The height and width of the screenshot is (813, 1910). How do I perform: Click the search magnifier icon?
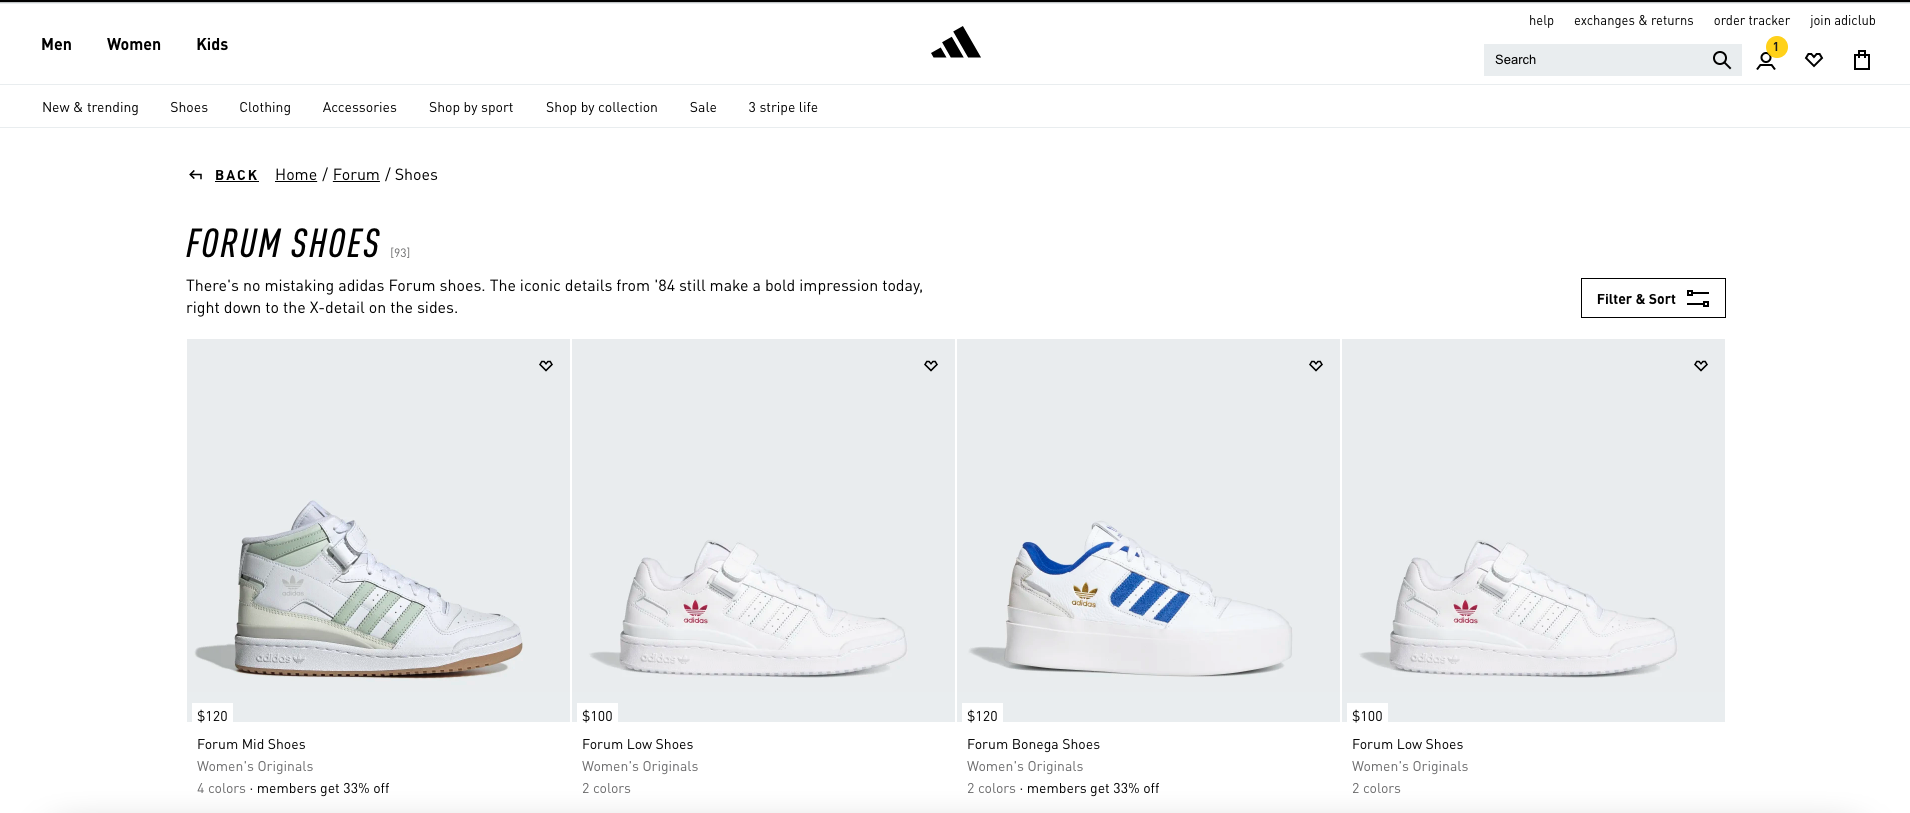[x=1721, y=60]
